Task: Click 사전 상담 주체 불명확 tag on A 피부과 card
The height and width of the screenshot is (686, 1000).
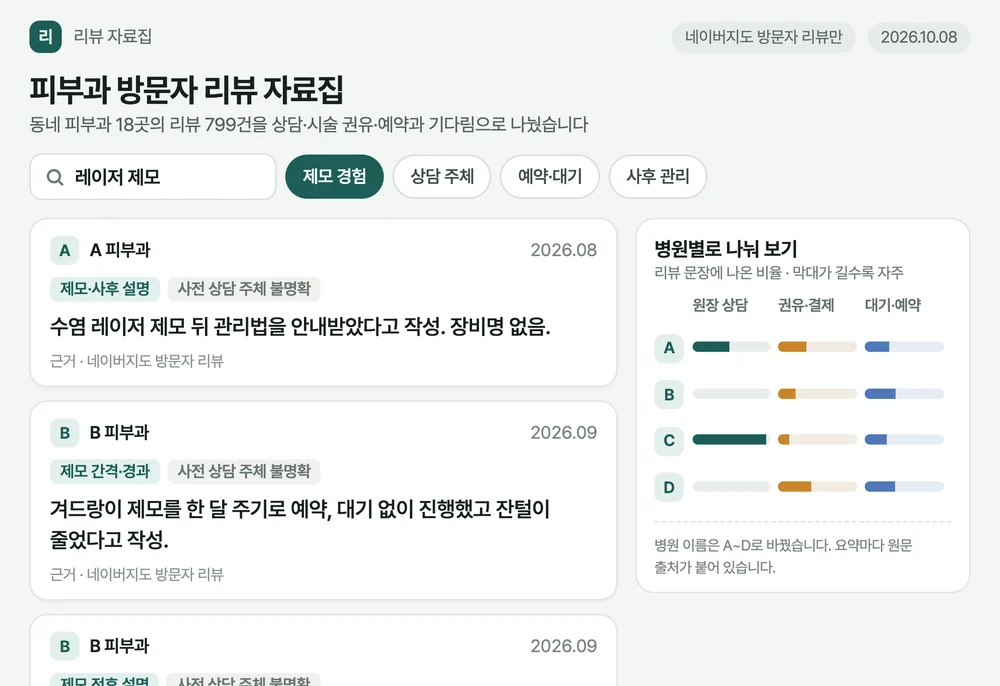Action: [244, 289]
